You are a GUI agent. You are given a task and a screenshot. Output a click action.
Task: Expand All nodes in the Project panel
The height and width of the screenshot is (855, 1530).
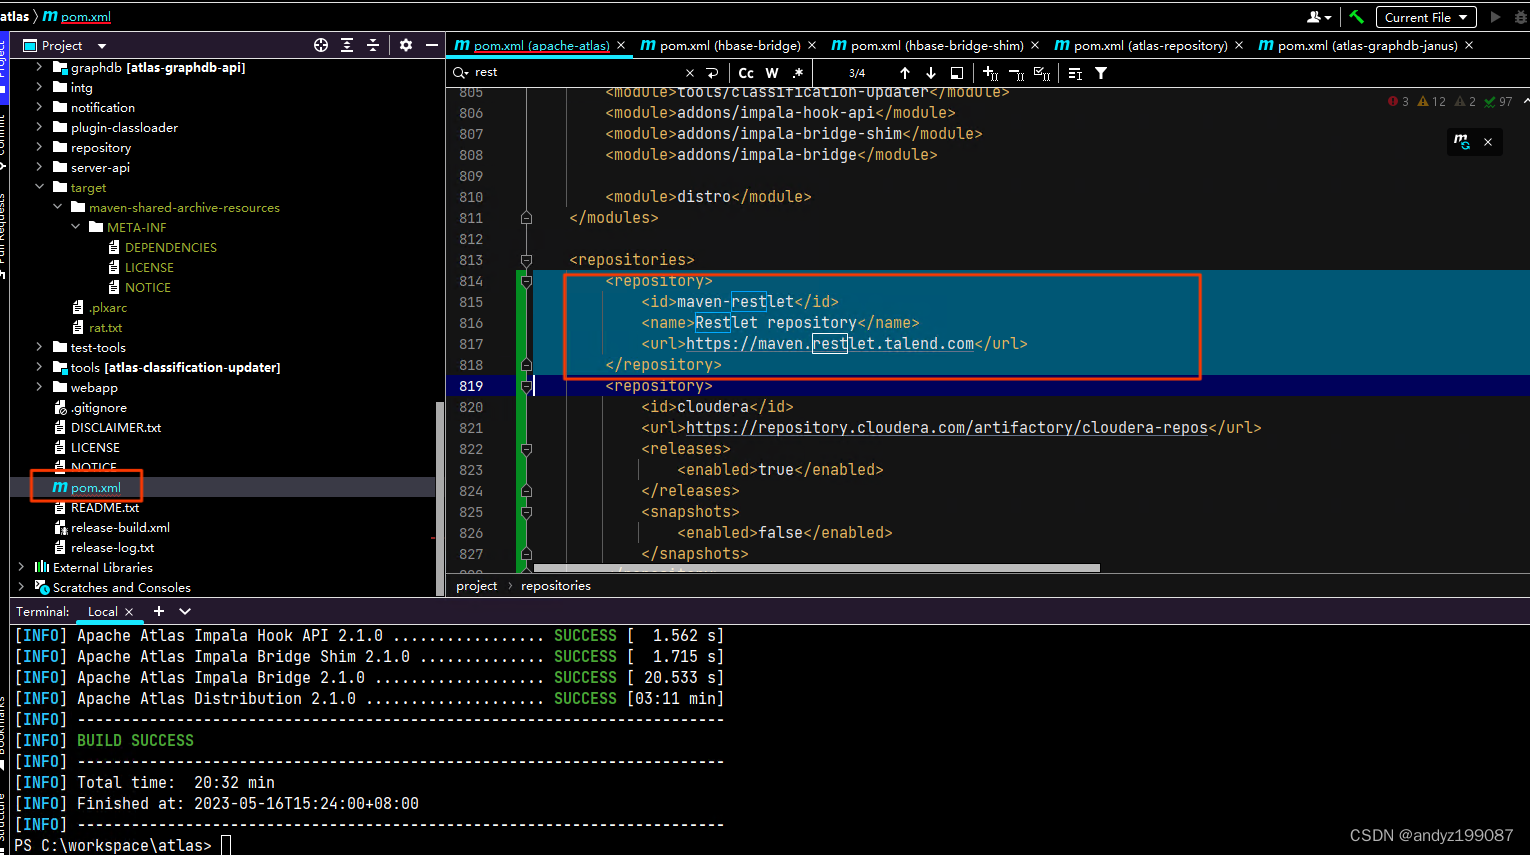pyautogui.click(x=345, y=45)
